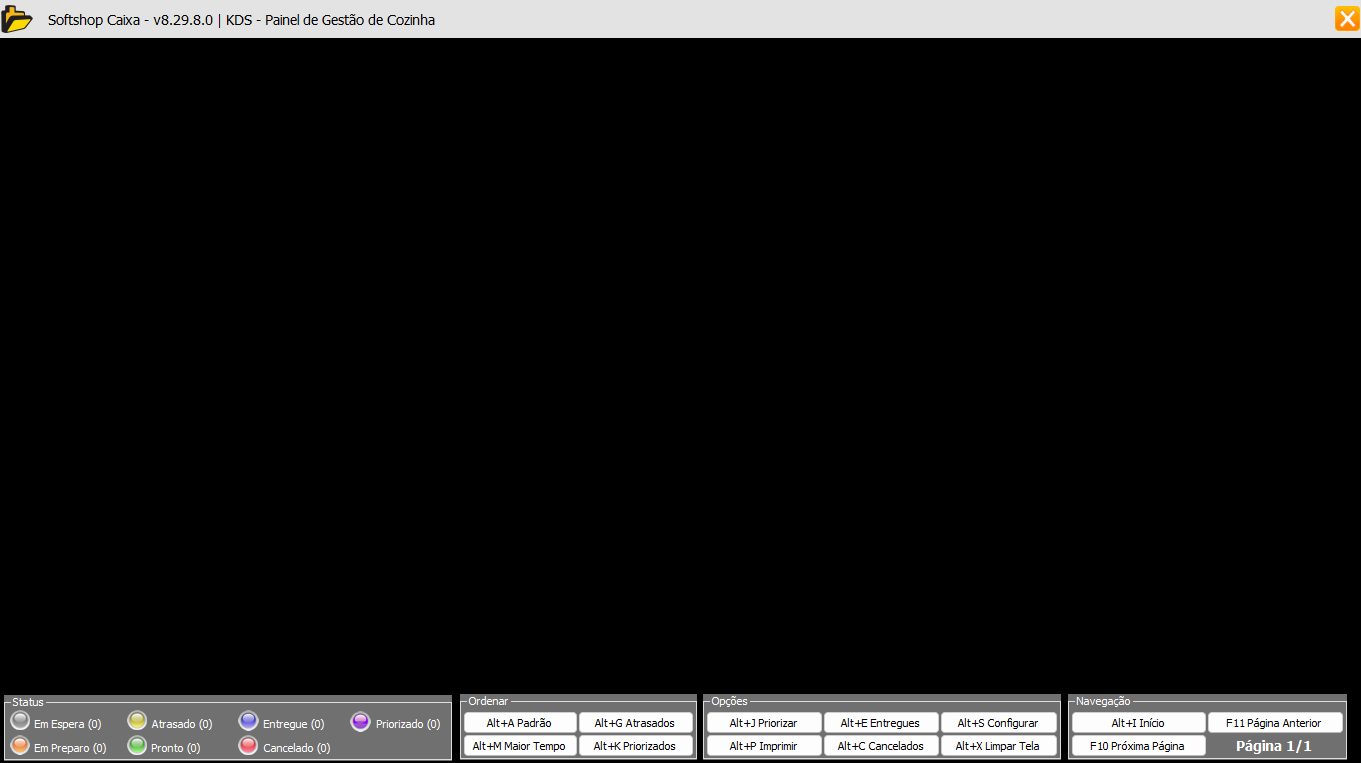Clear the screen with Alt+X Limpar Tela
1361x763 pixels.
(997, 746)
